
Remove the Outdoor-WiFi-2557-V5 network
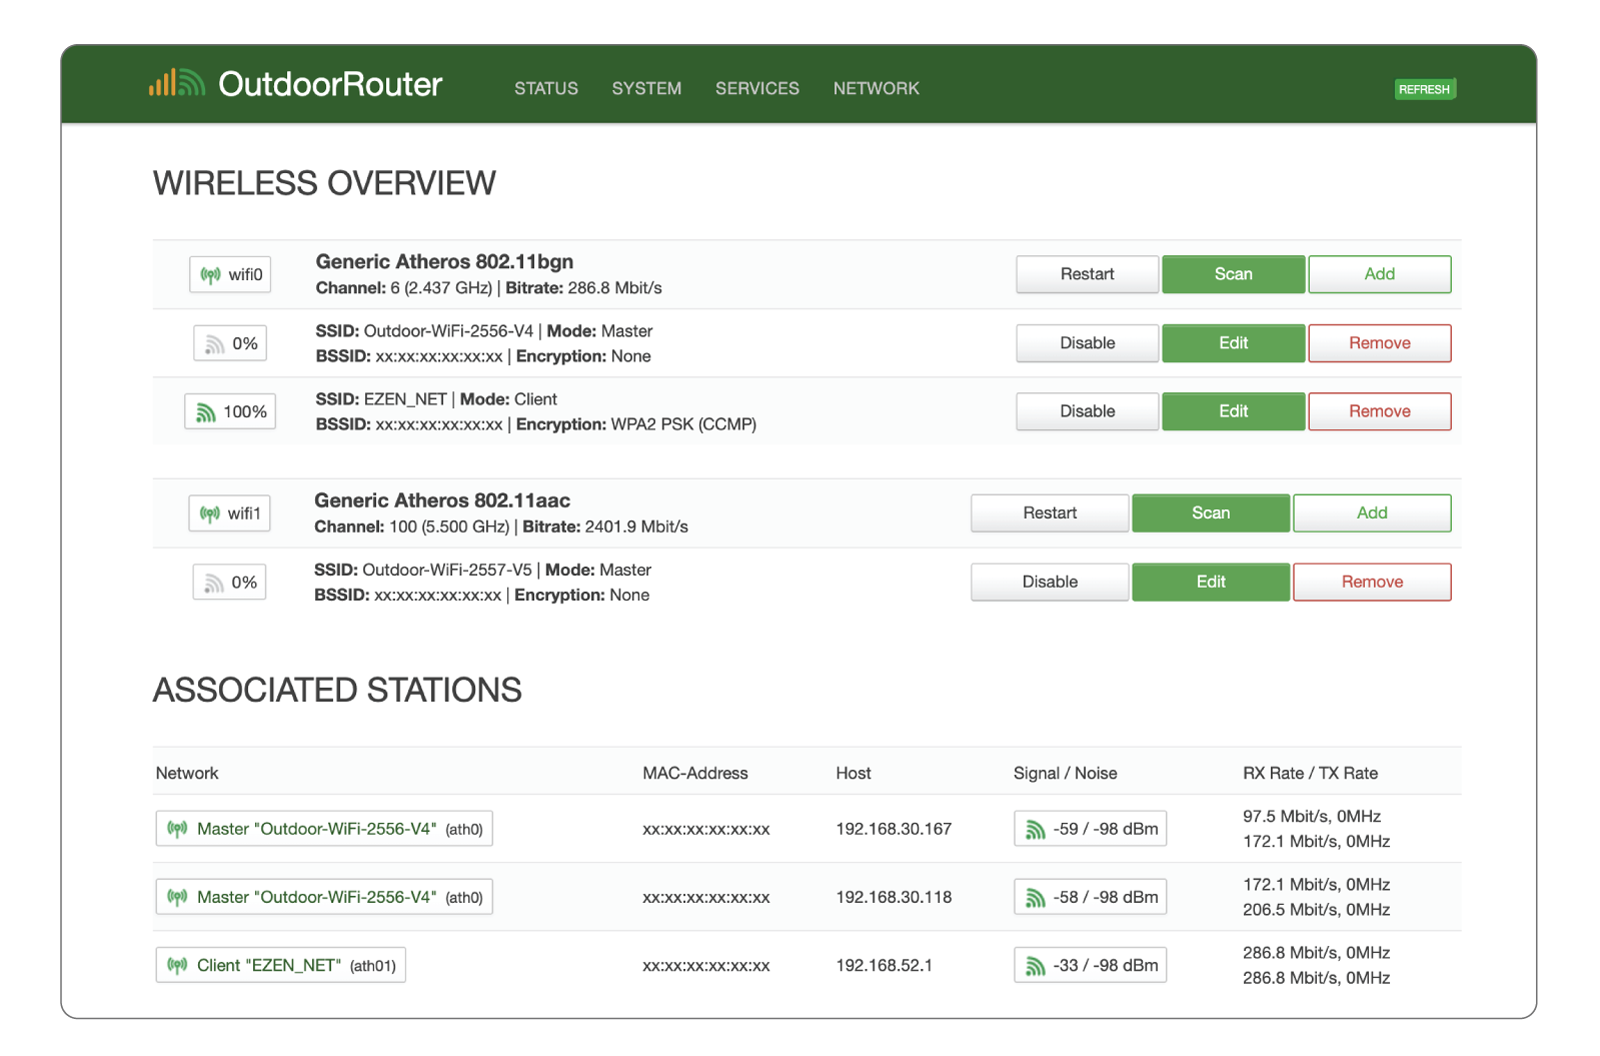click(1371, 582)
